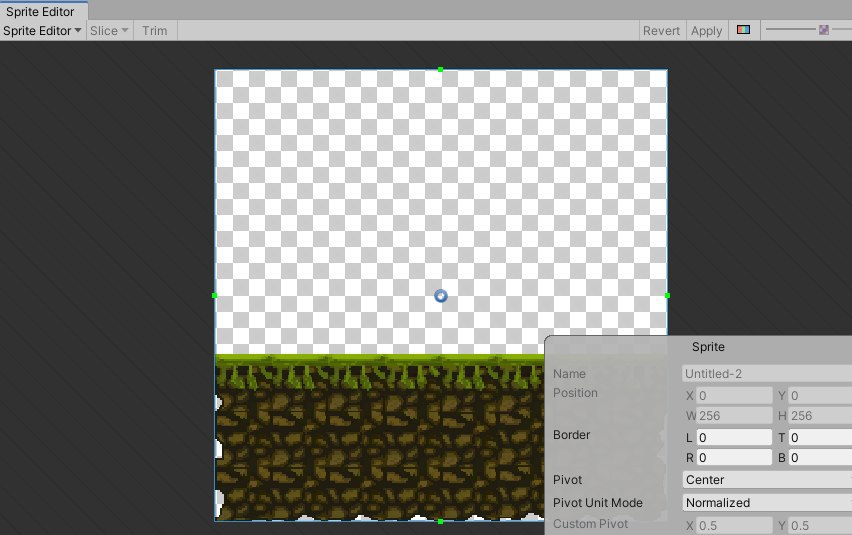Screen dimensions: 852x535
Task: Click the Custom Pivot label
Action: (590, 524)
